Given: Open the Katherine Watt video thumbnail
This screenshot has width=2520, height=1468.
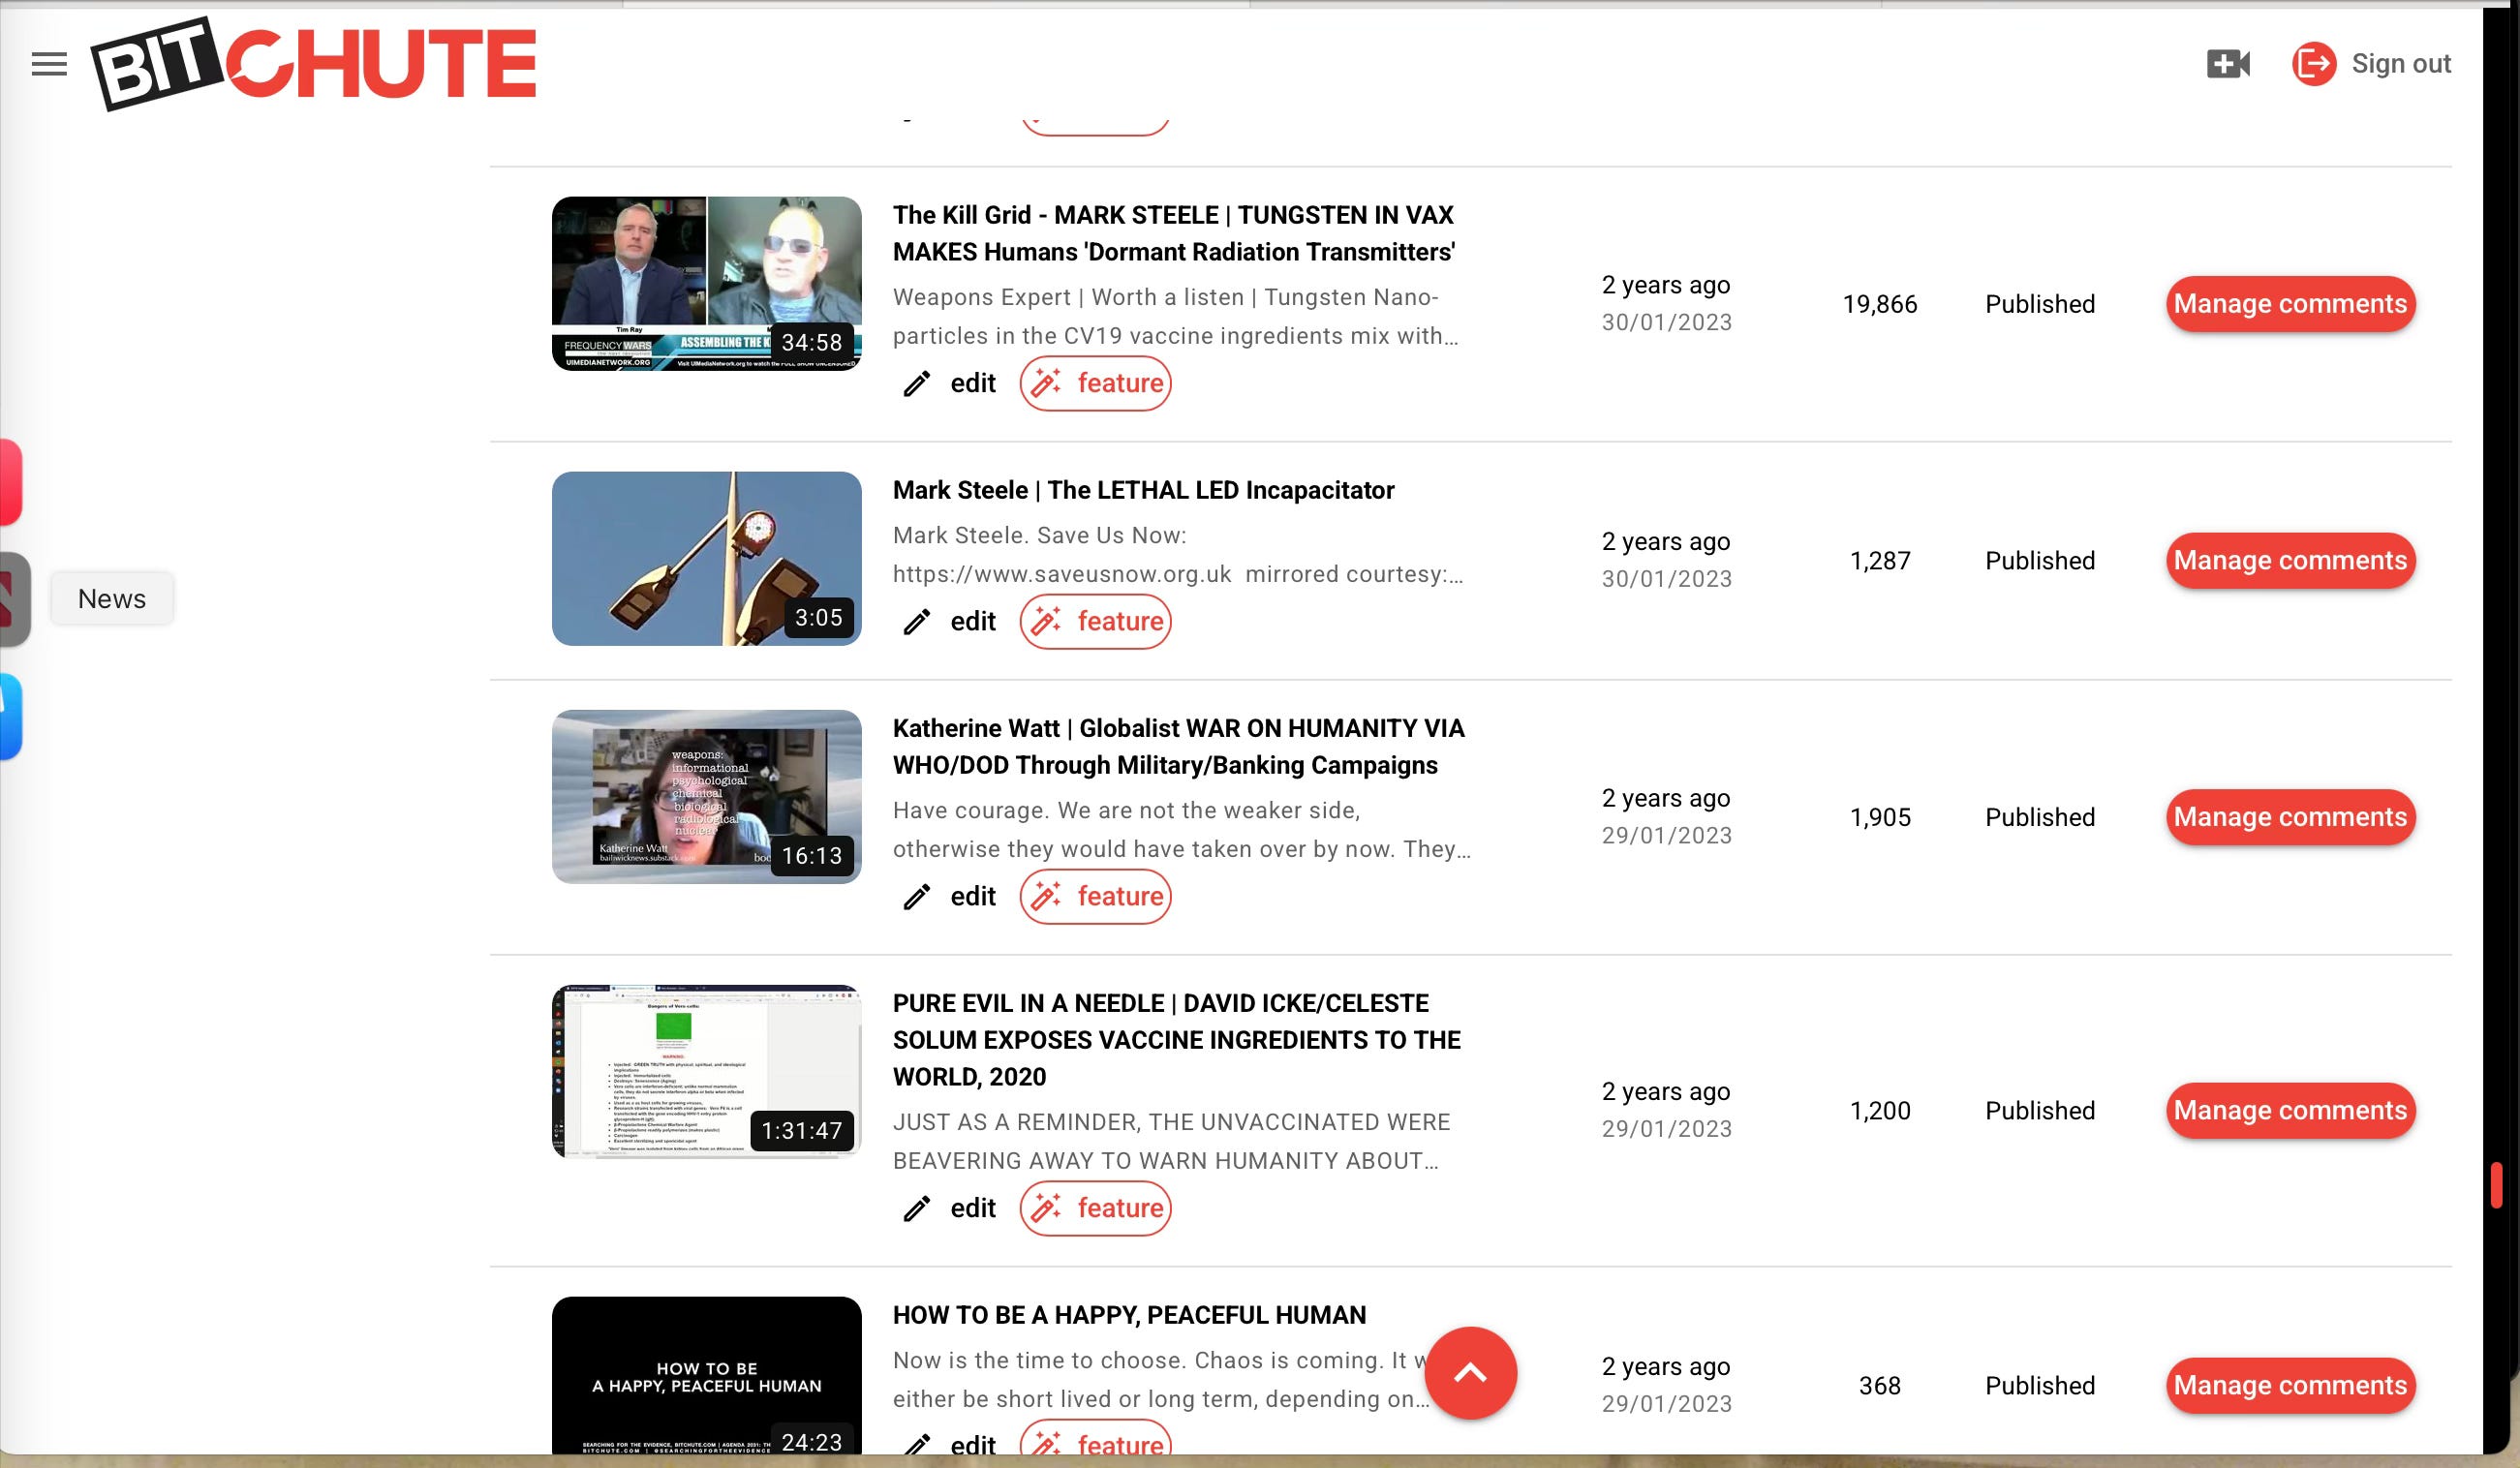Looking at the screenshot, I should coord(706,797).
